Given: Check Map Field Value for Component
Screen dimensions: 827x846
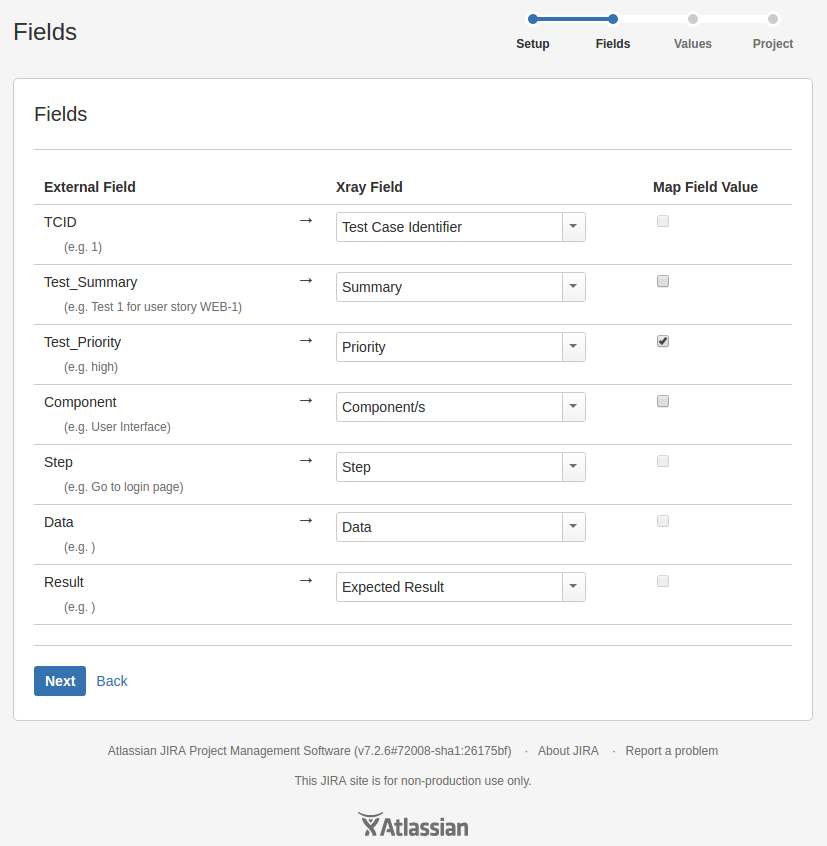Looking at the screenshot, I should 663,401.
